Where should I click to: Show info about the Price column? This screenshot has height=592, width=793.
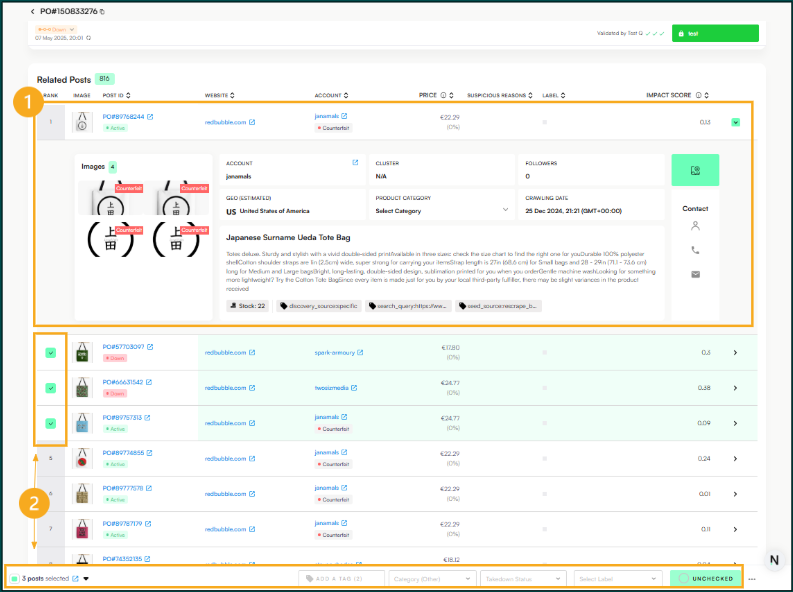pos(444,95)
